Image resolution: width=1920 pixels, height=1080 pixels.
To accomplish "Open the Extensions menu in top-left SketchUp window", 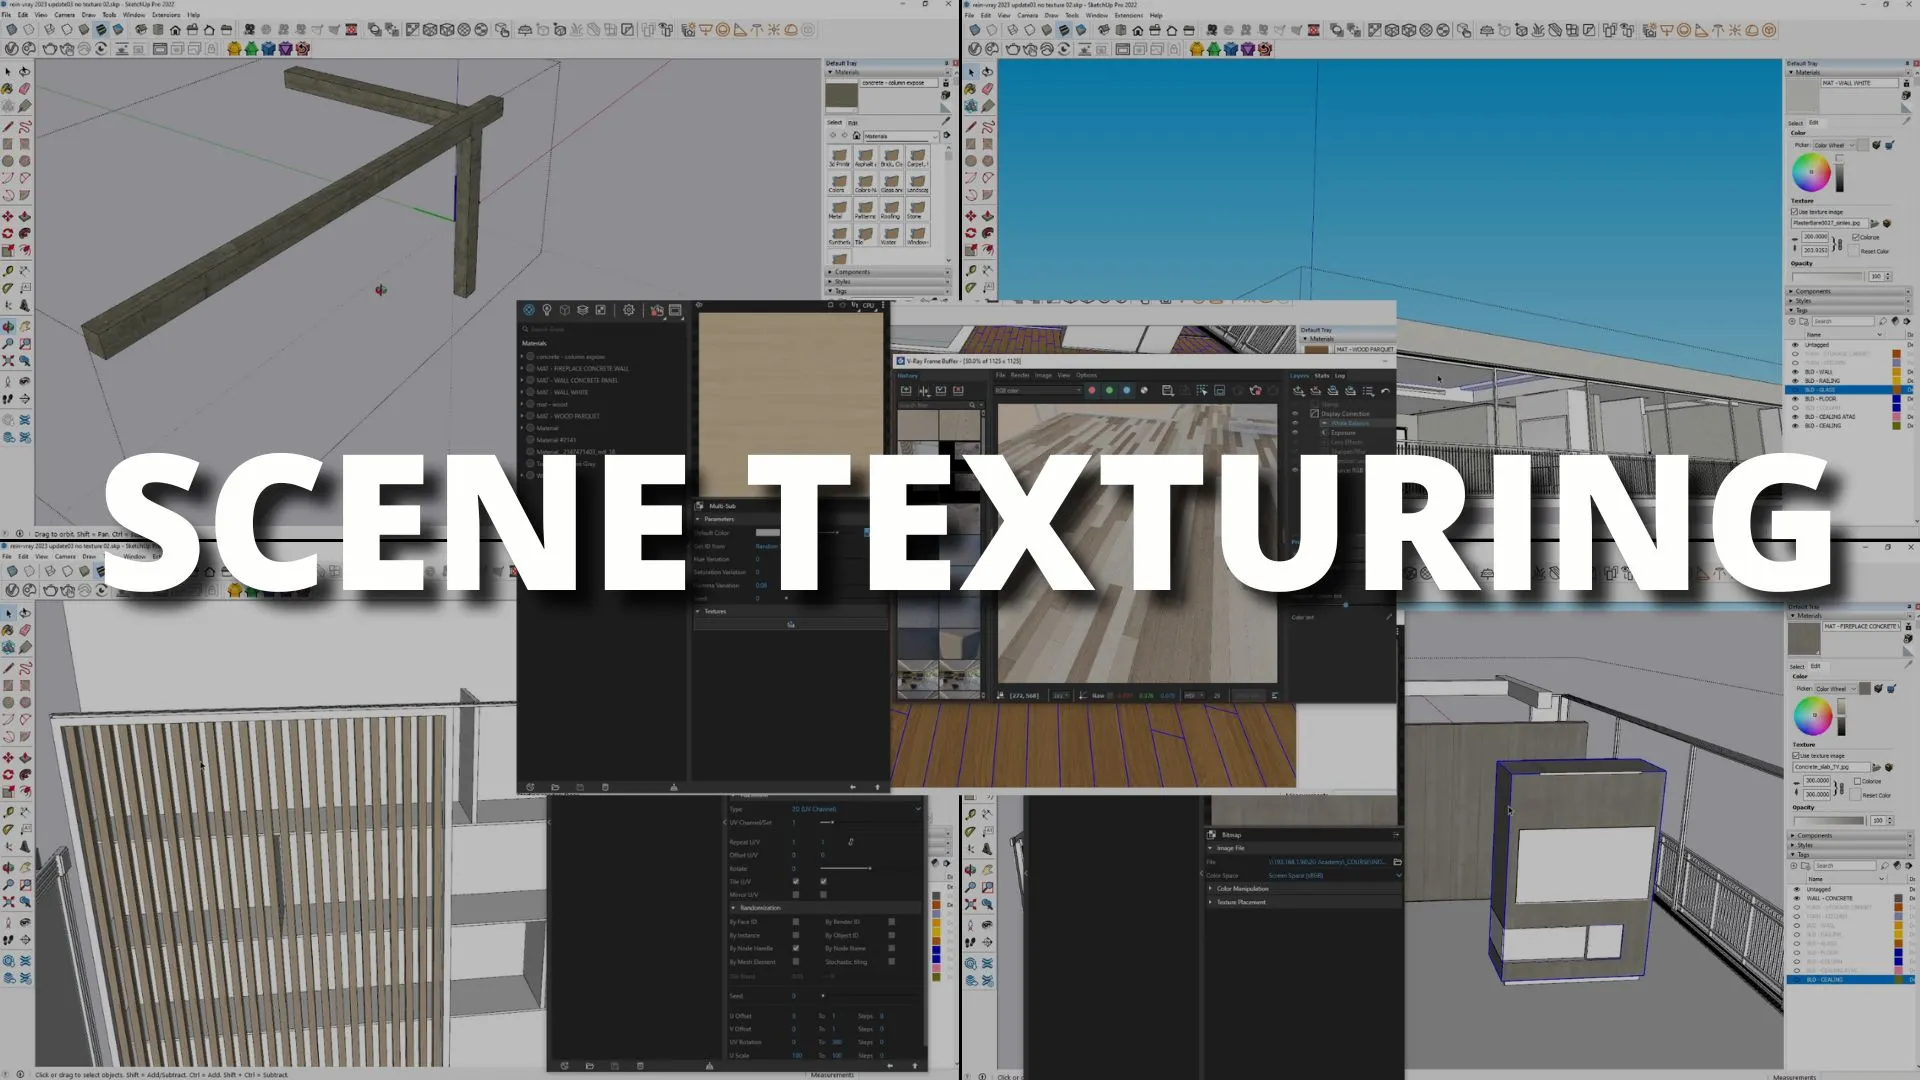I will 166,15.
